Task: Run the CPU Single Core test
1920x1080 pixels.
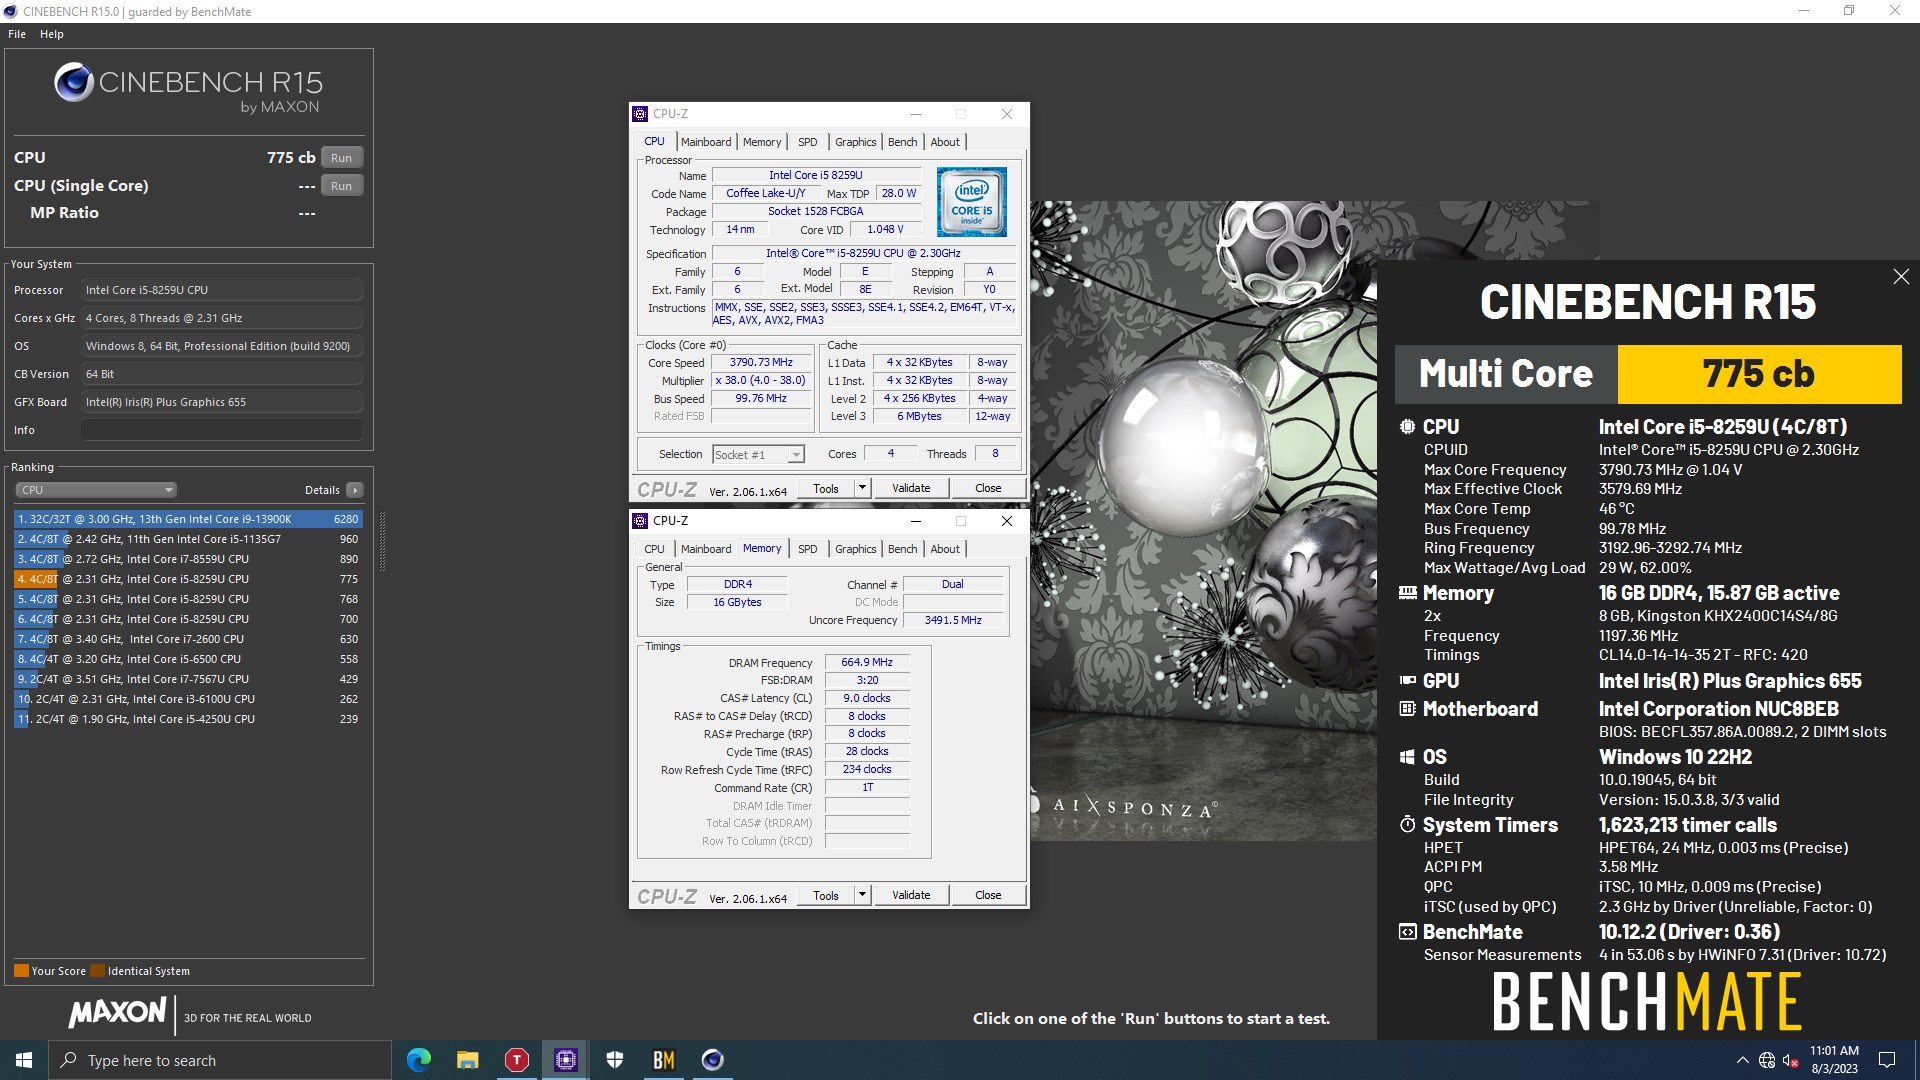Action: pos(341,186)
